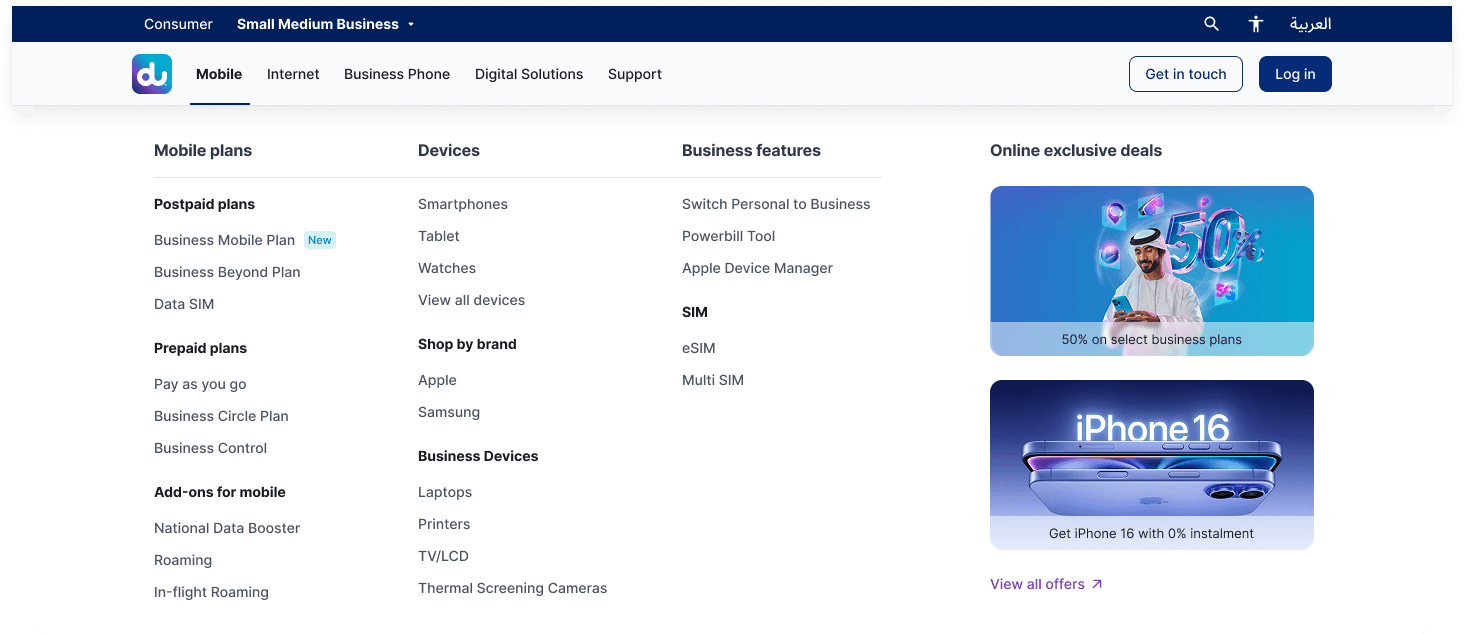Browse Tablet devices

439,236
